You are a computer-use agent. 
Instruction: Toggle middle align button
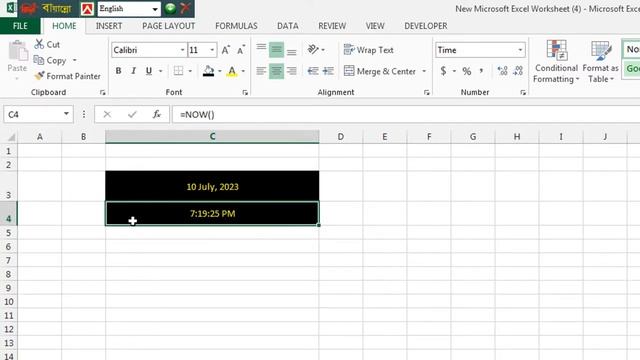click(276, 50)
